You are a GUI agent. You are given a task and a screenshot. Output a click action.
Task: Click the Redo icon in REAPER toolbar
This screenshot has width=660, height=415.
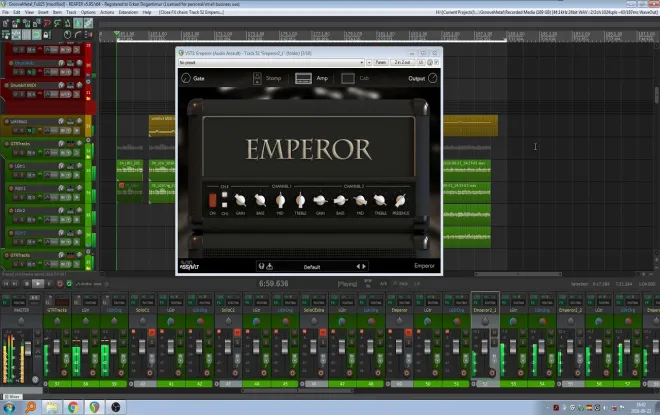pos(57,24)
